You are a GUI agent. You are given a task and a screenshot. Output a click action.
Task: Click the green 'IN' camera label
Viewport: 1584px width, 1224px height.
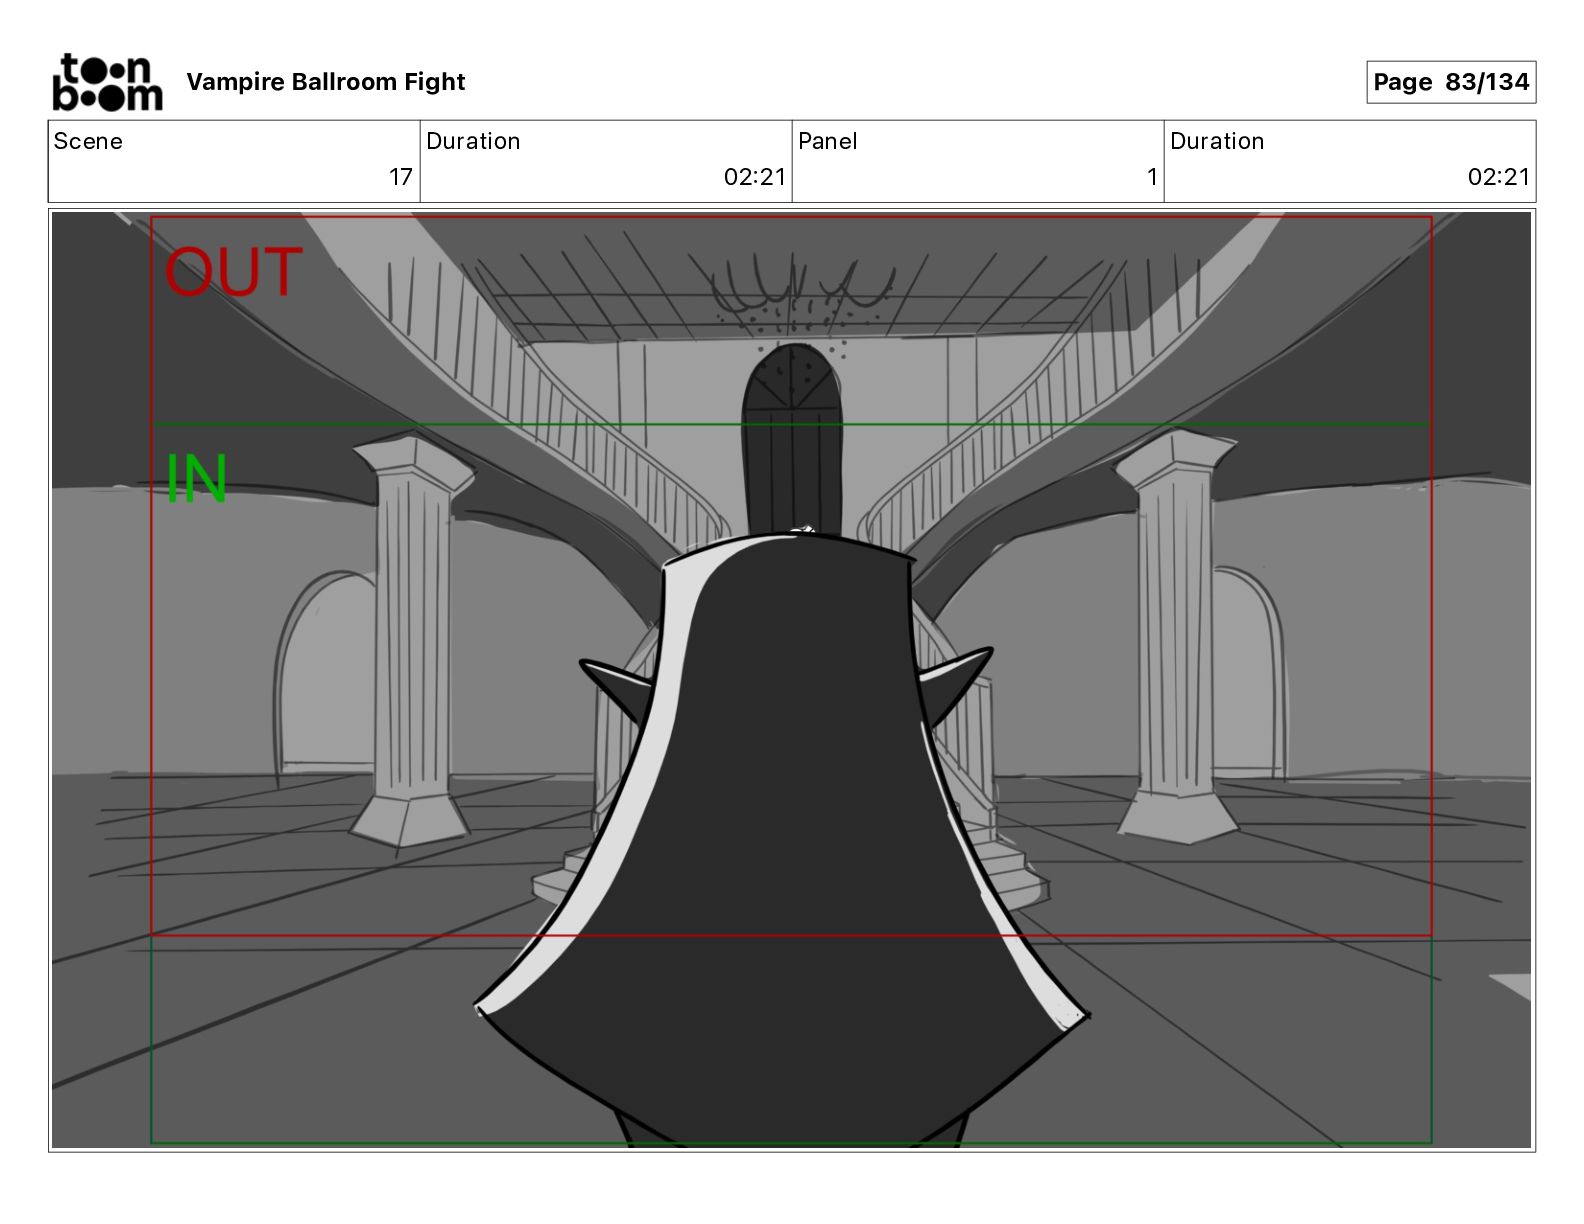(196, 479)
